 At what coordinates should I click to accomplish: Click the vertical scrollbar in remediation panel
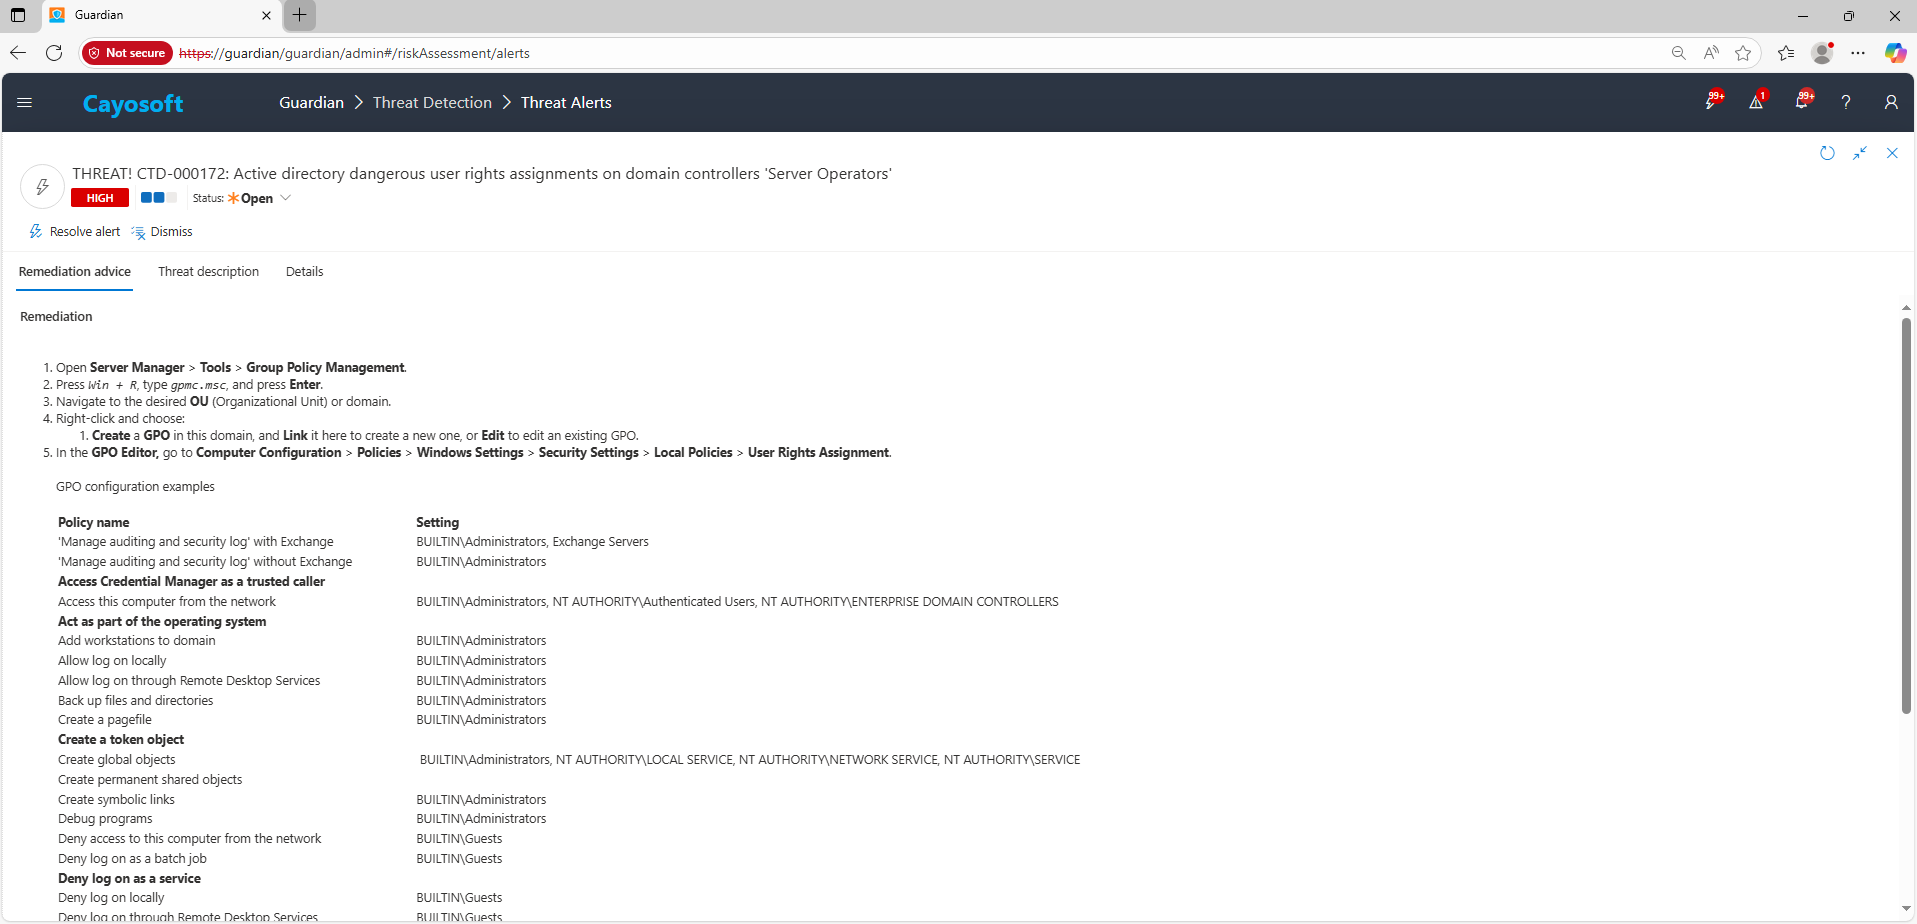click(x=1906, y=515)
